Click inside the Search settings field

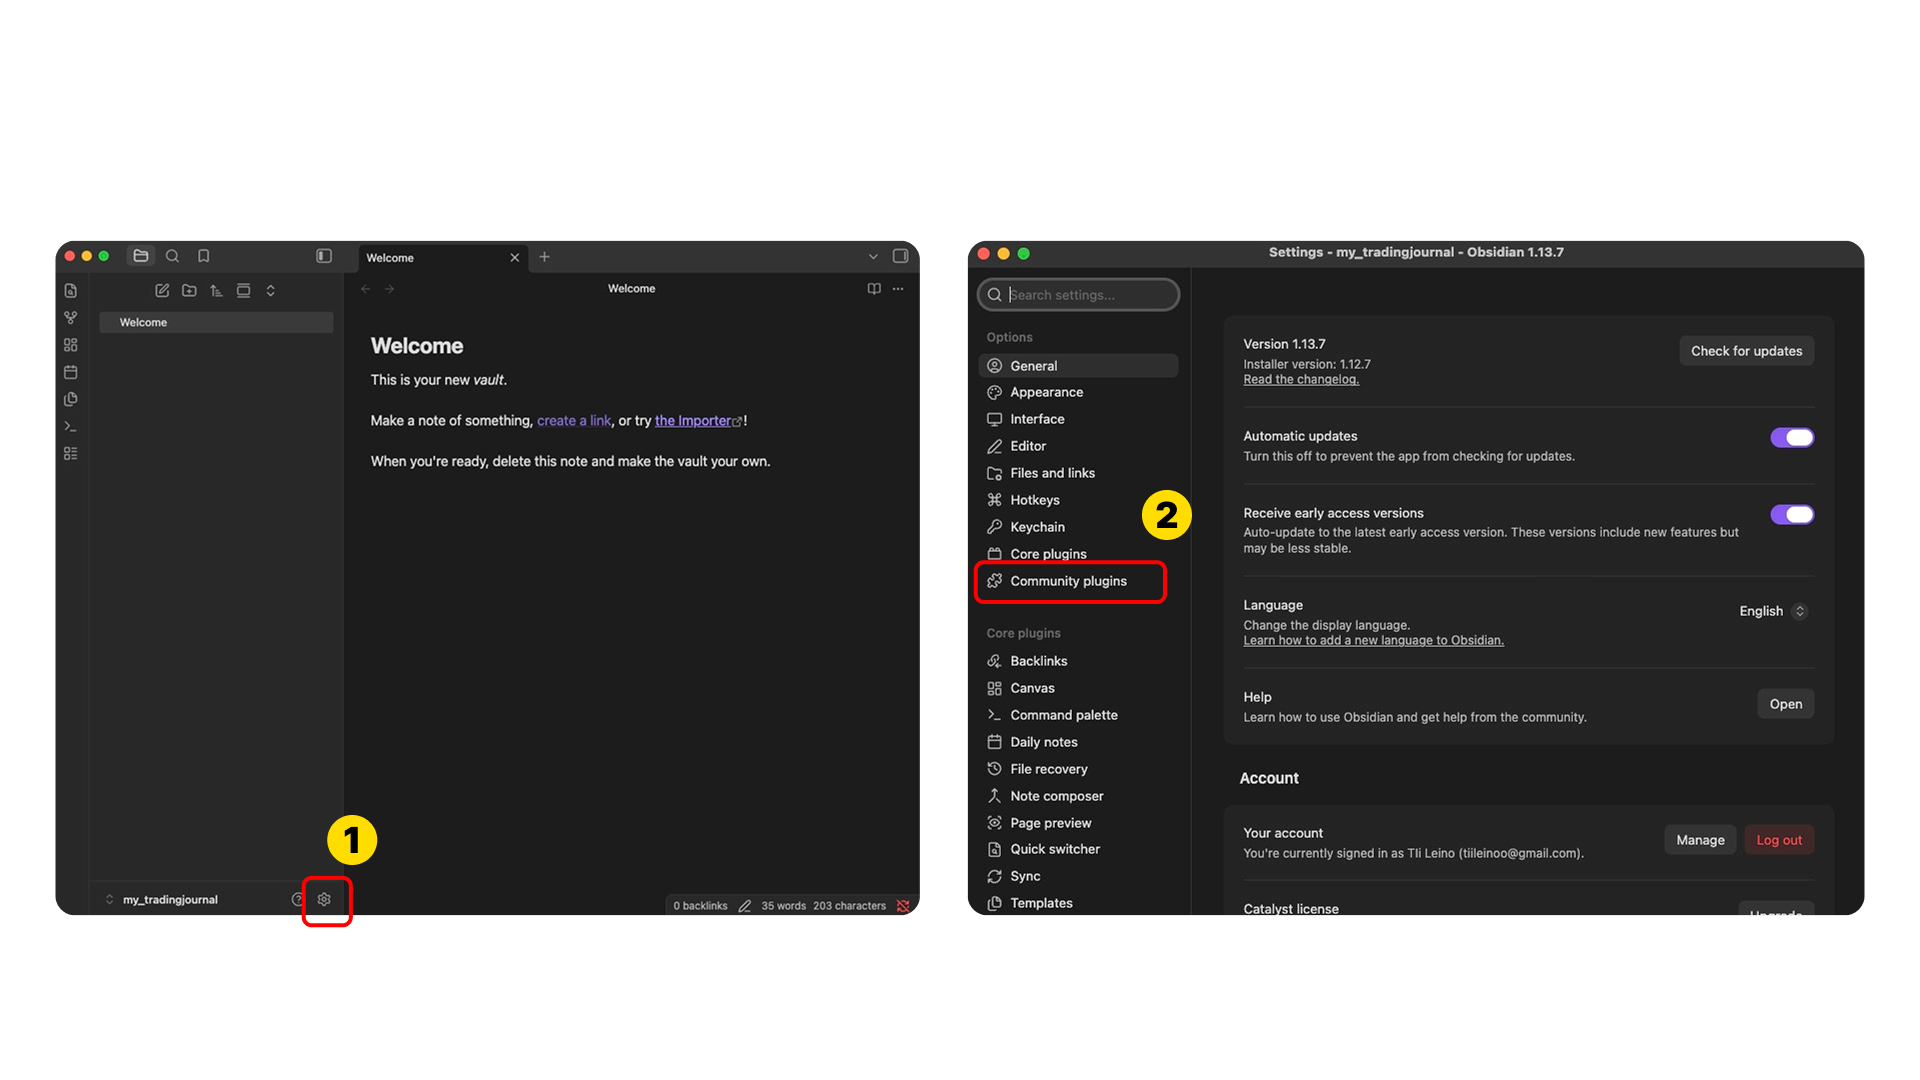pyautogui.click(x=1078, y=295)
